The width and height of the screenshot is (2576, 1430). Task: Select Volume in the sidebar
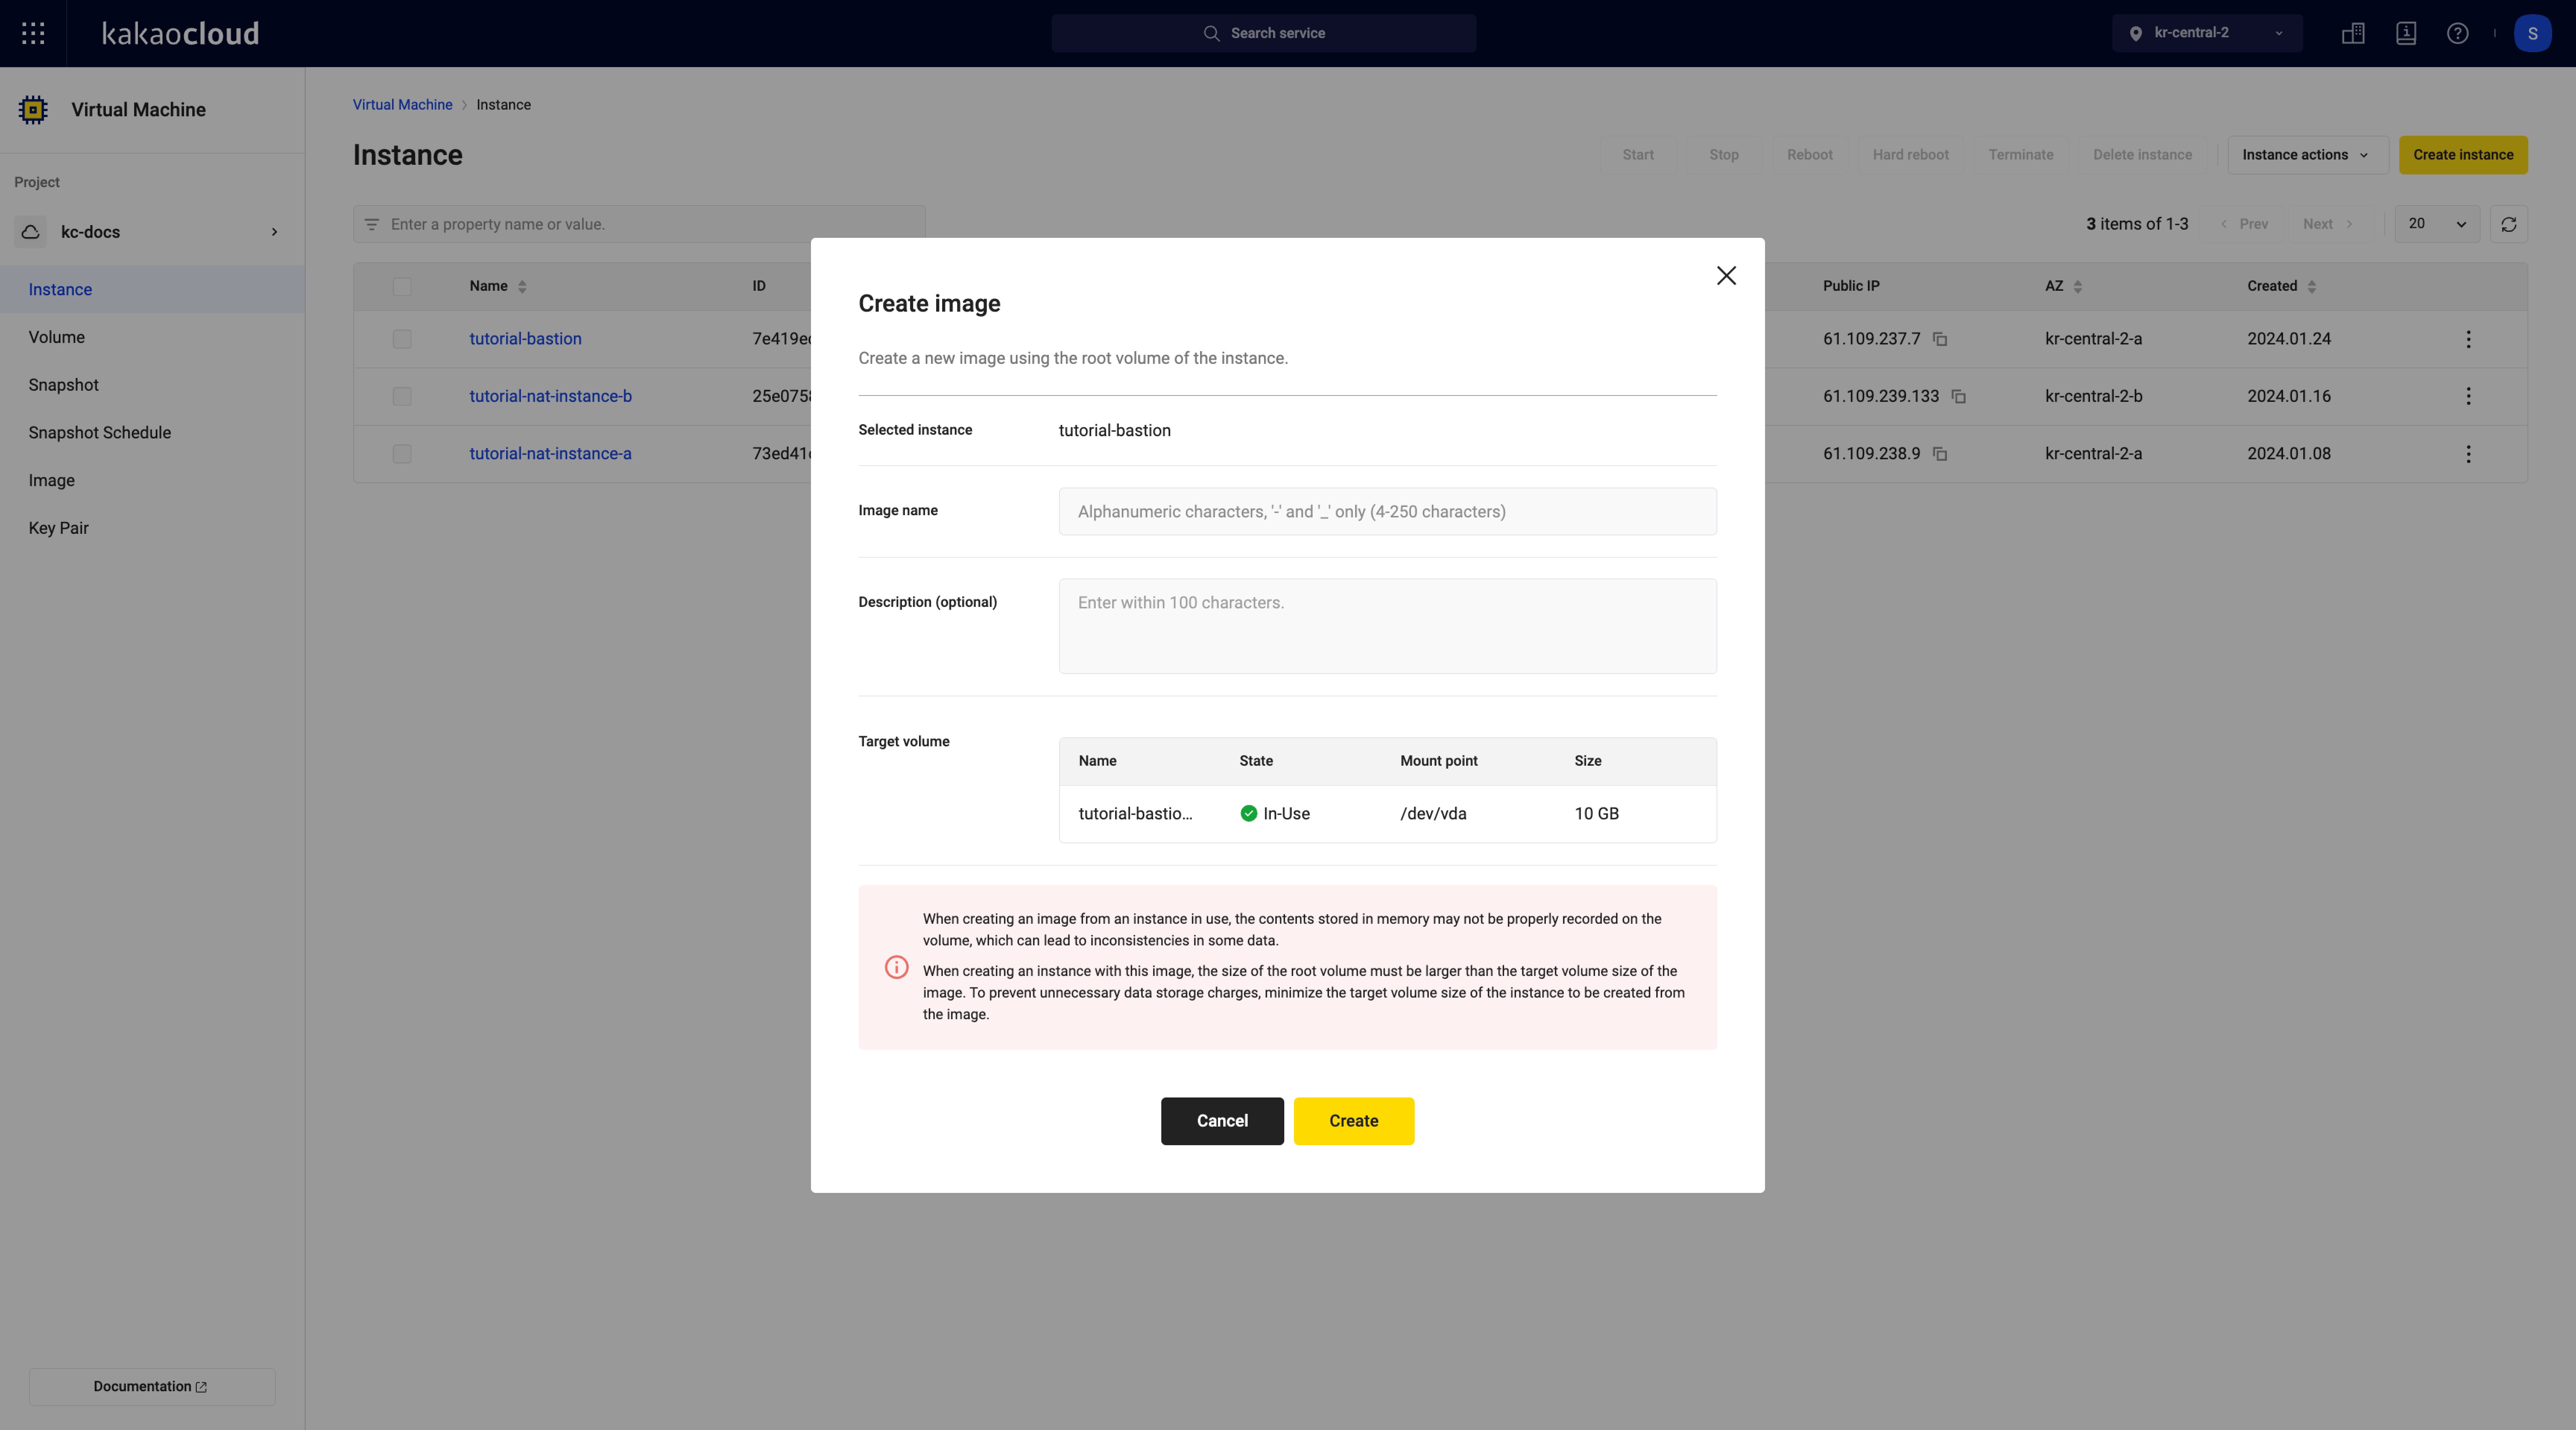[152, 337]
